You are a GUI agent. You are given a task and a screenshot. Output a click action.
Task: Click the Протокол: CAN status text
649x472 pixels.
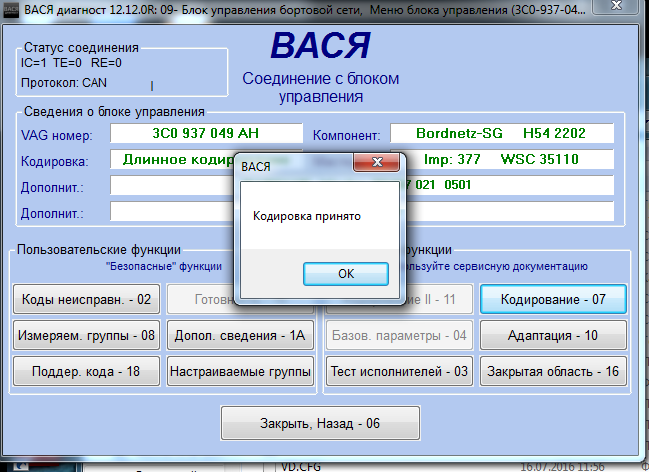pyautogui.click(x=64, y=83)
